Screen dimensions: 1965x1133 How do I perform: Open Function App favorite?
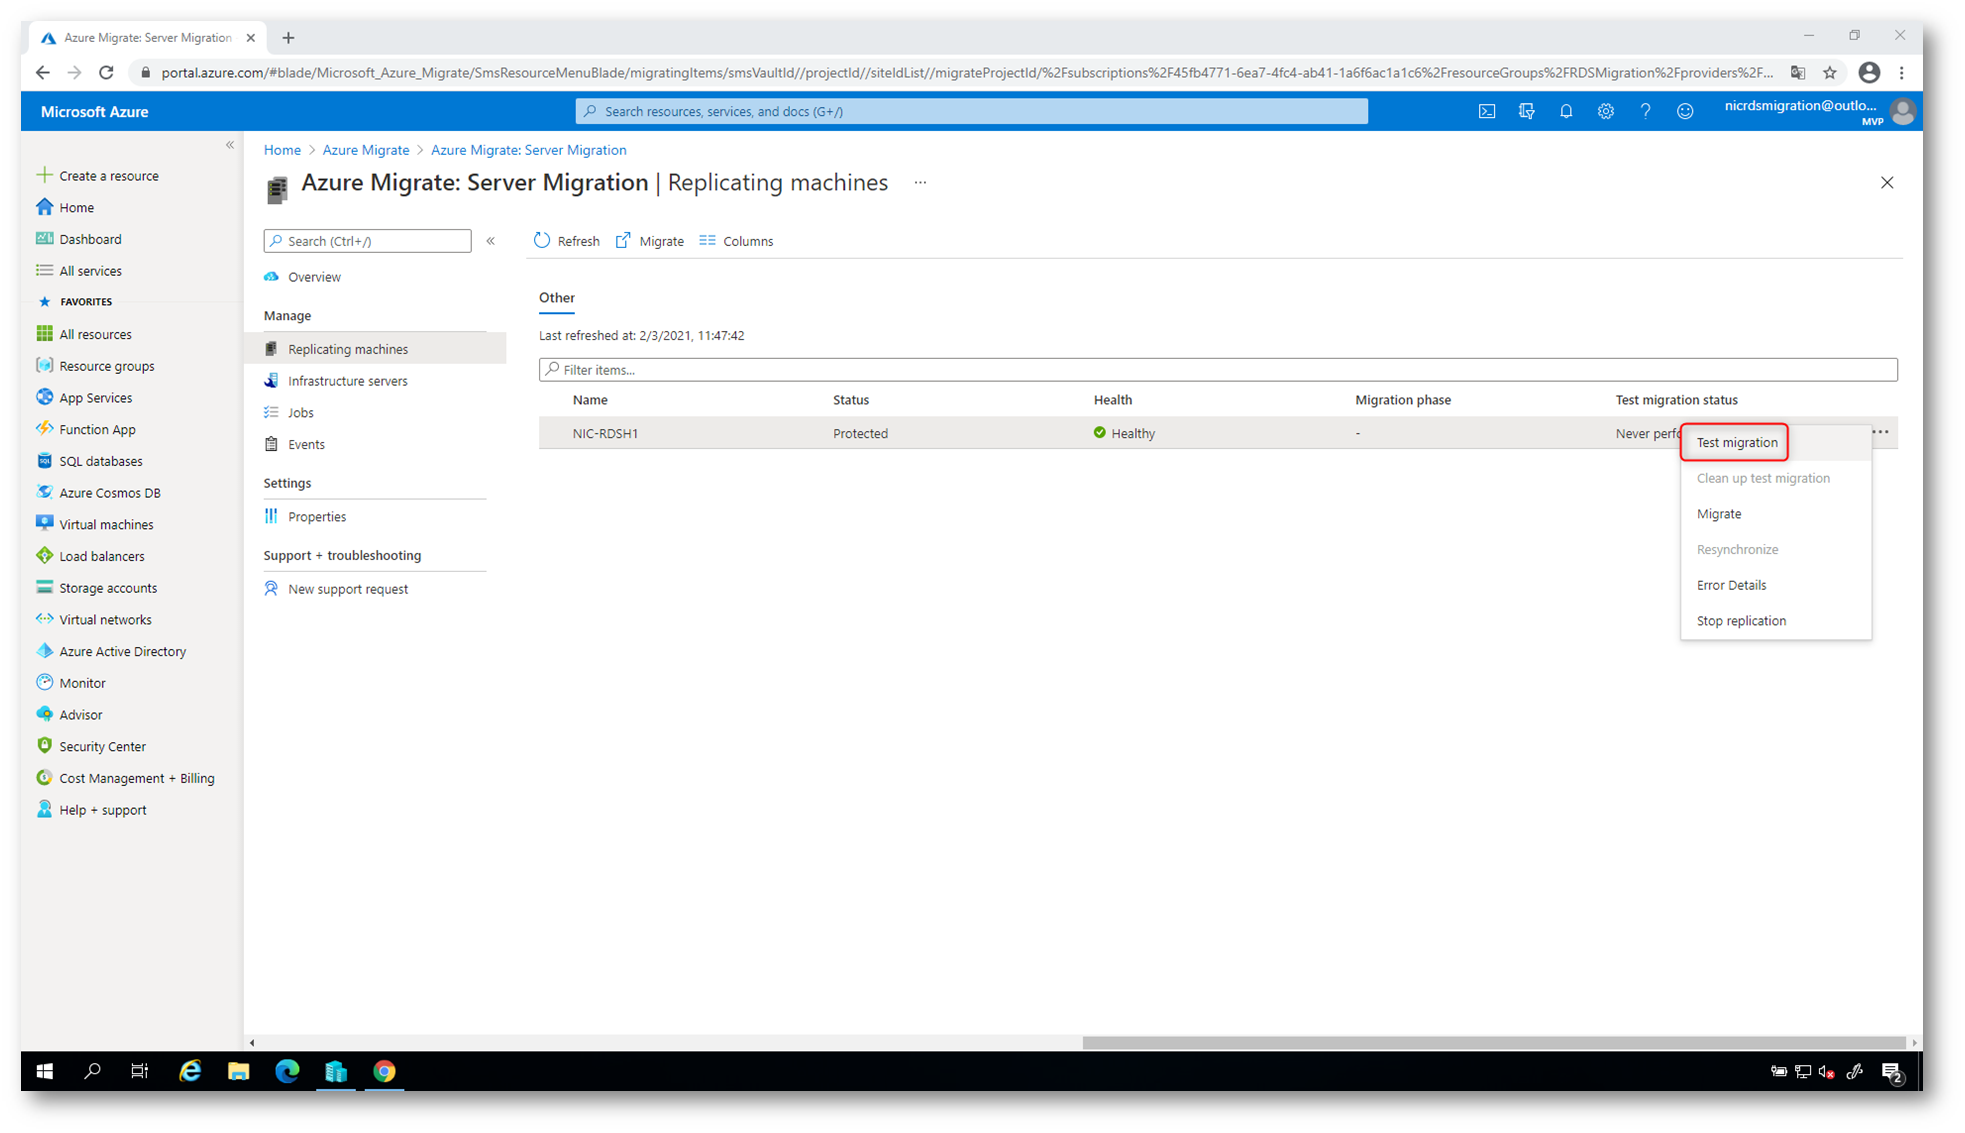click(x=97, y=430)
